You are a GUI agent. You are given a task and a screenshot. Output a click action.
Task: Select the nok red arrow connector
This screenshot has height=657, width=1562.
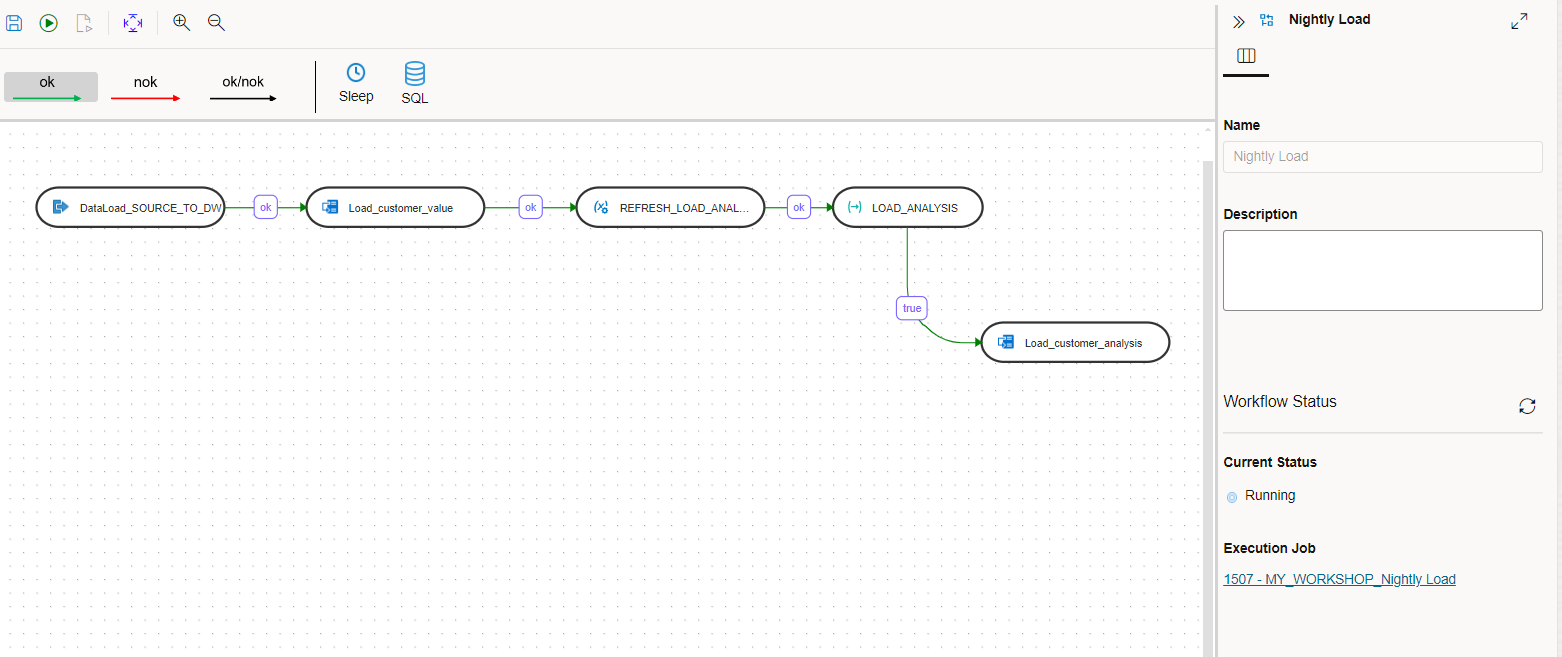[146, 87]
